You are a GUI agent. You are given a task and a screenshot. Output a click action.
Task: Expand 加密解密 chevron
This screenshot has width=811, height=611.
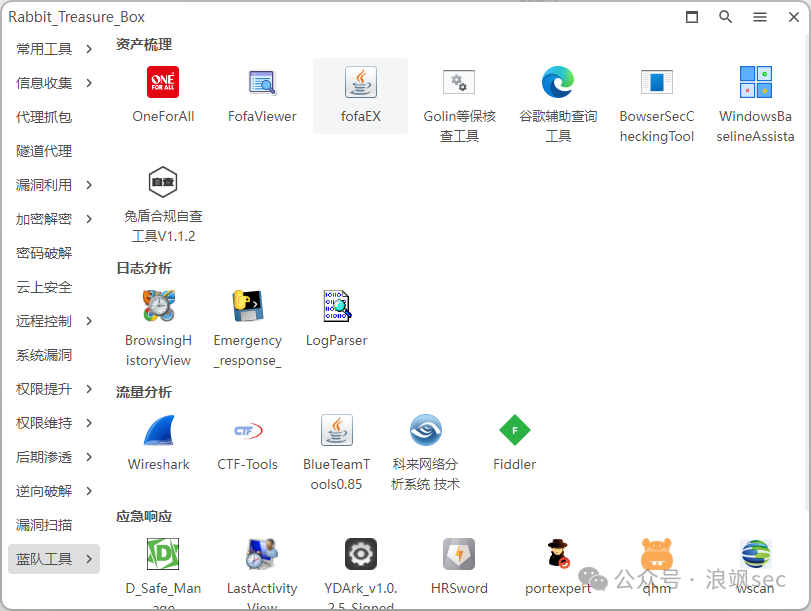pyautogui.click(x=89, y=219)
